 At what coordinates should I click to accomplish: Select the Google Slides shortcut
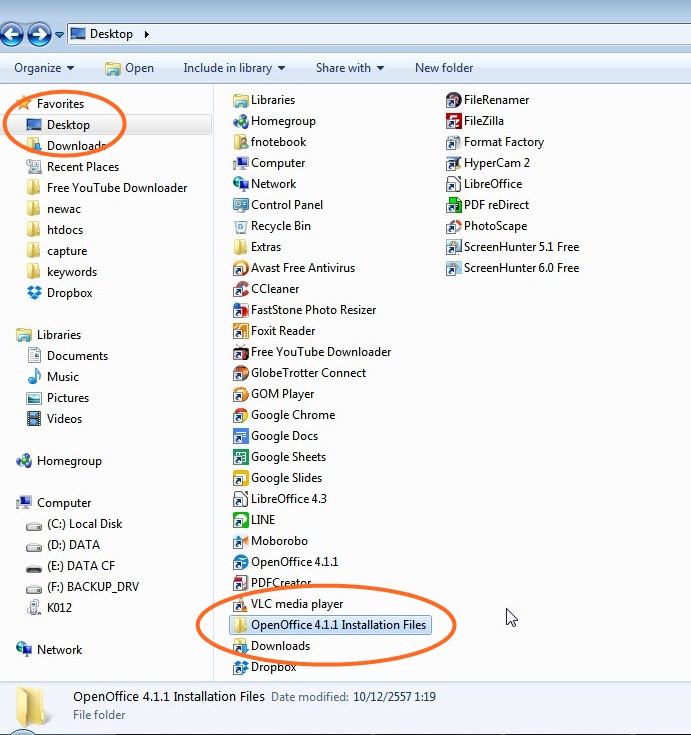(x=278, y=478)
